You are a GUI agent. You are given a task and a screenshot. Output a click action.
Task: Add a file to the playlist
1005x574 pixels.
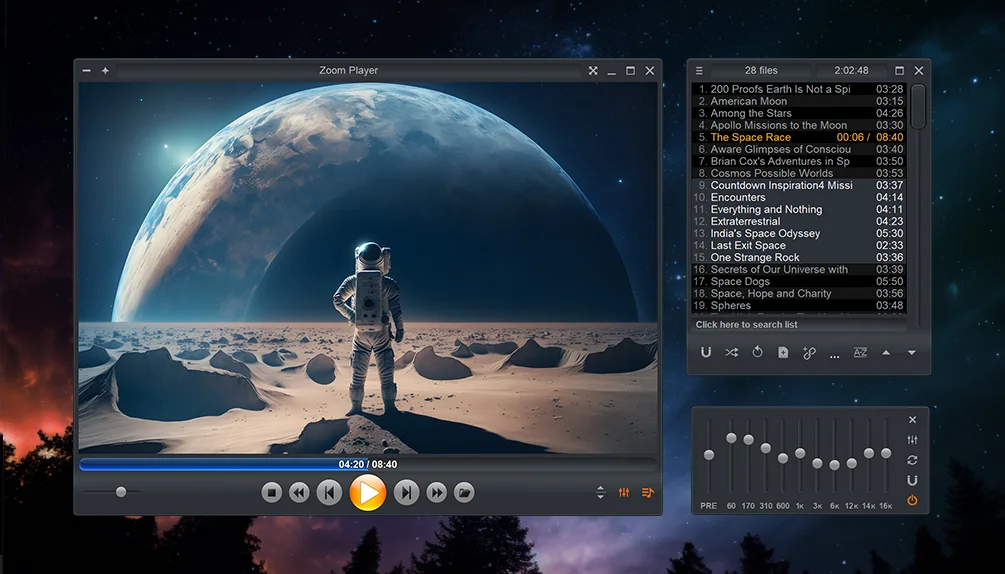(783, 352)
